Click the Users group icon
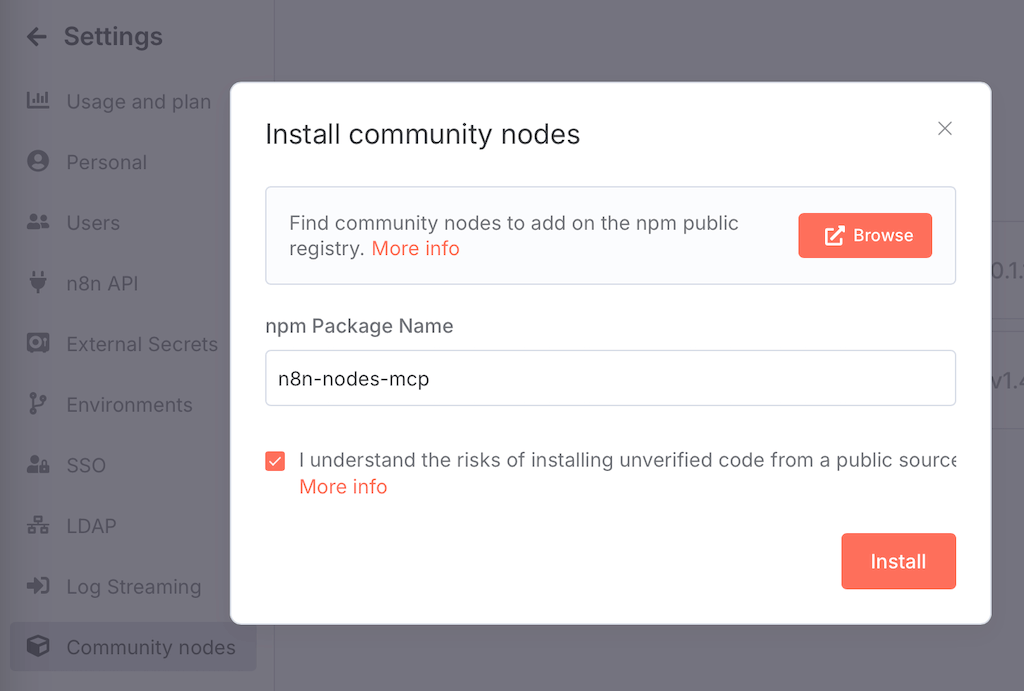 pos(38,222)
